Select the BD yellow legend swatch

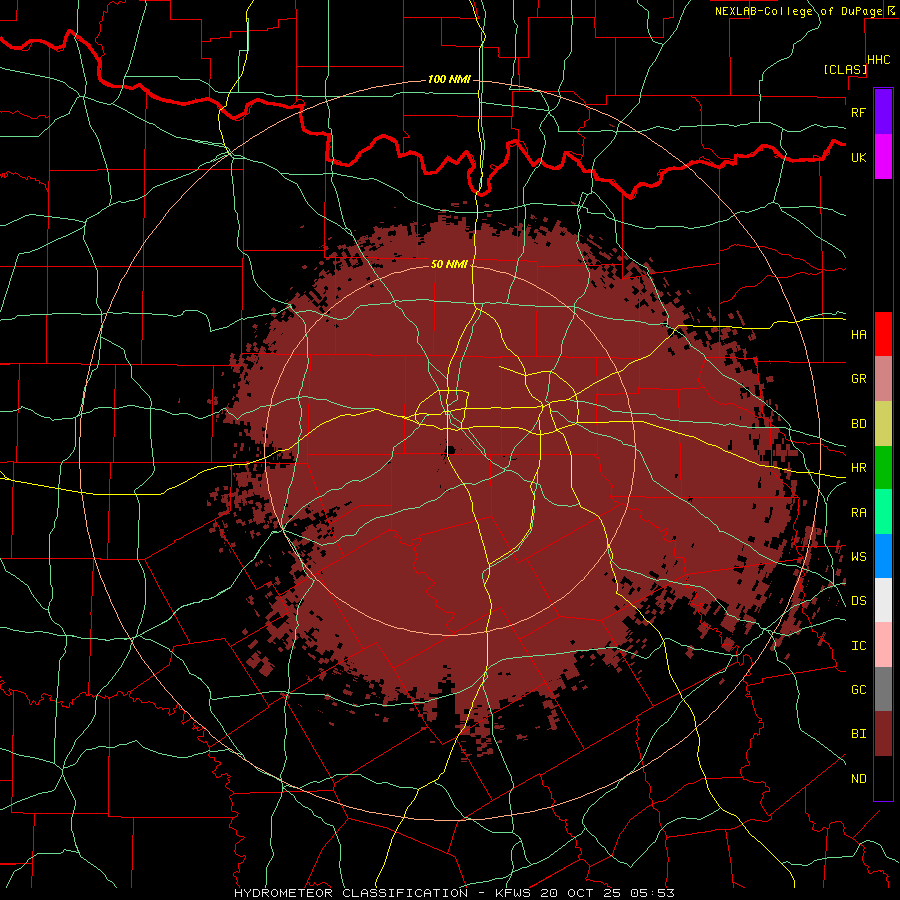[x=883, y=424]
